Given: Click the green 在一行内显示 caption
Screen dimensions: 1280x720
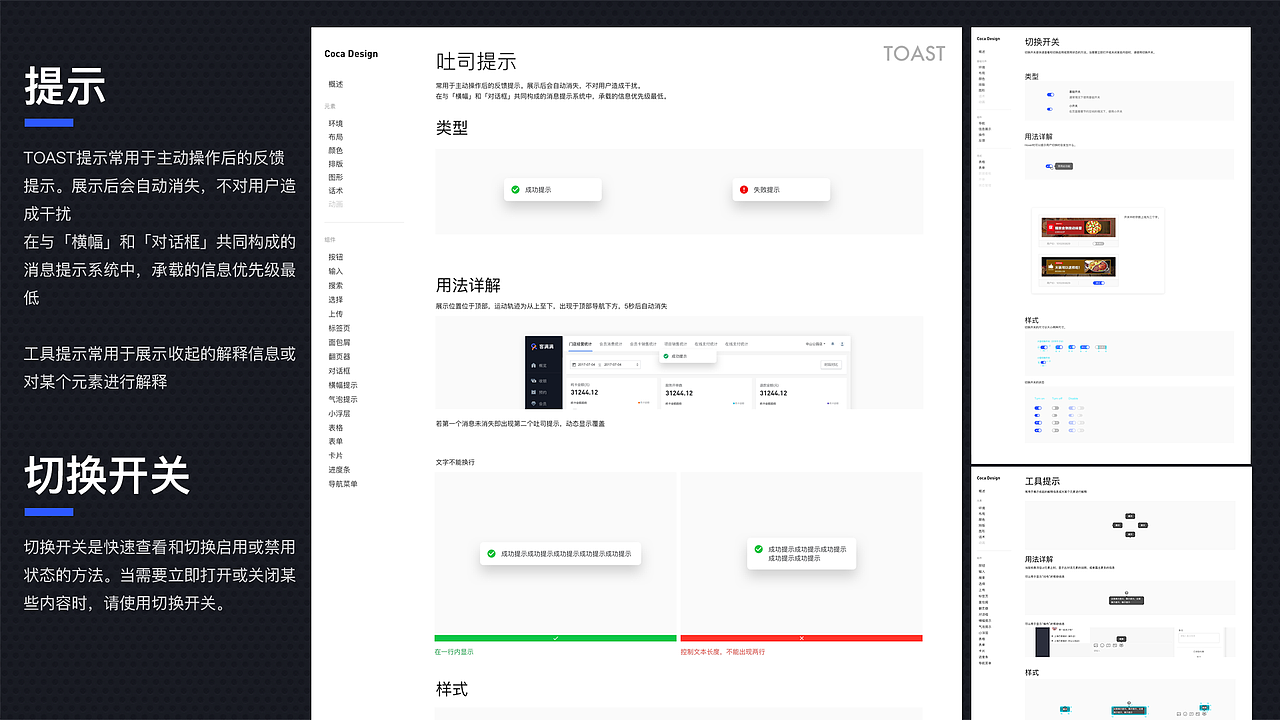Looking at the screenshot, I should (454, 652).
